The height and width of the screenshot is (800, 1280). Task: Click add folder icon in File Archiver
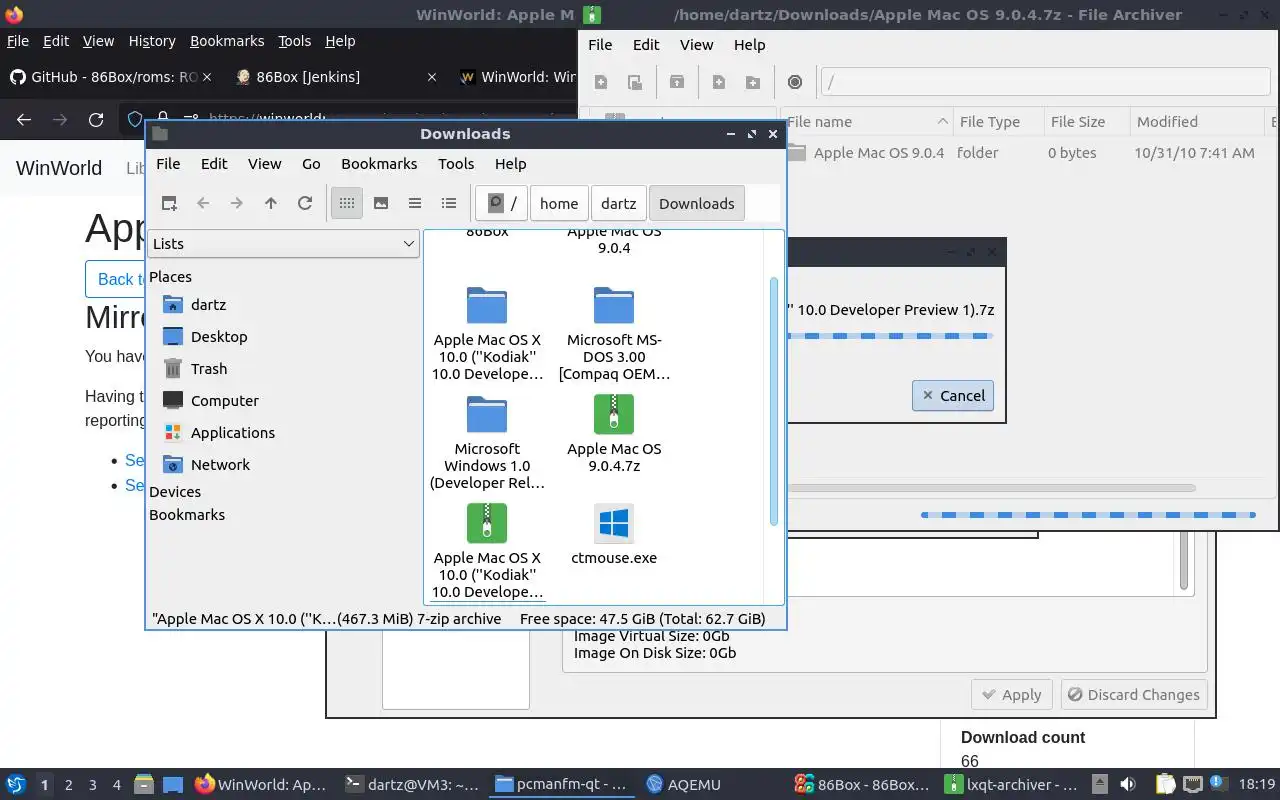point(753,82)
